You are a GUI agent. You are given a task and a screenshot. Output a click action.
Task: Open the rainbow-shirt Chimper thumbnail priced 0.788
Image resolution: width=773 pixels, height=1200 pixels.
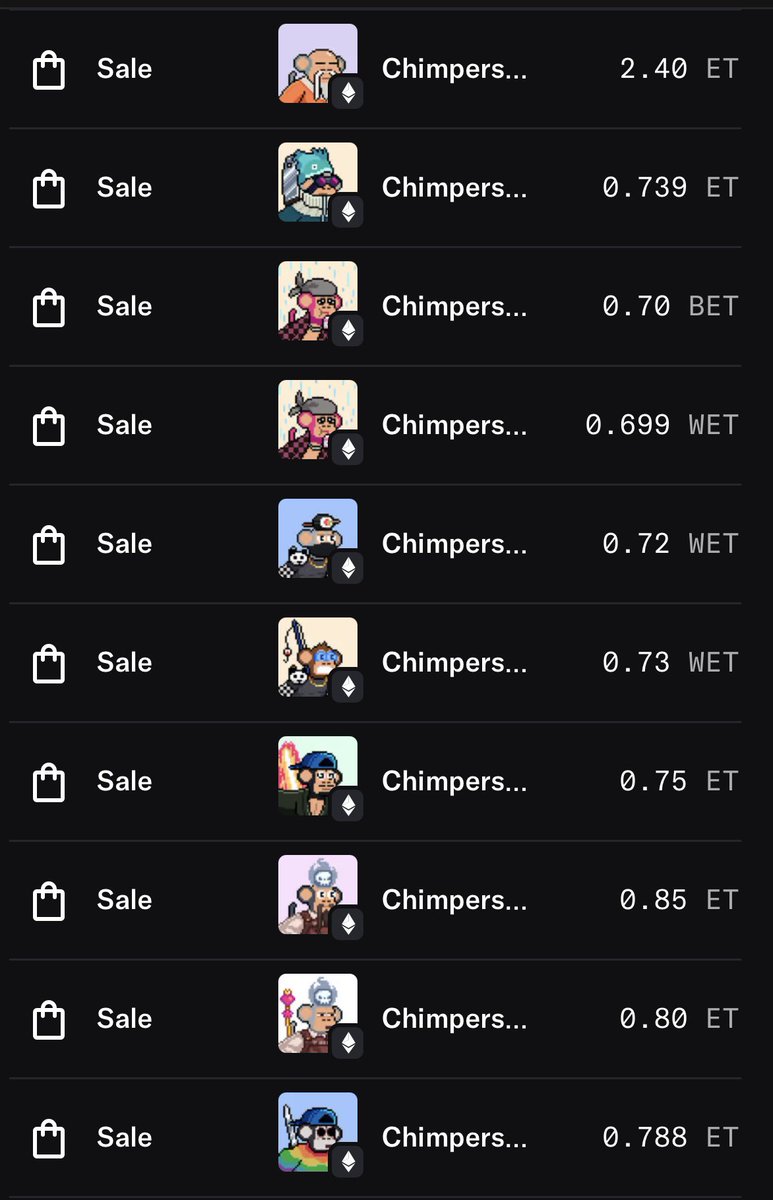point(318,1132)
